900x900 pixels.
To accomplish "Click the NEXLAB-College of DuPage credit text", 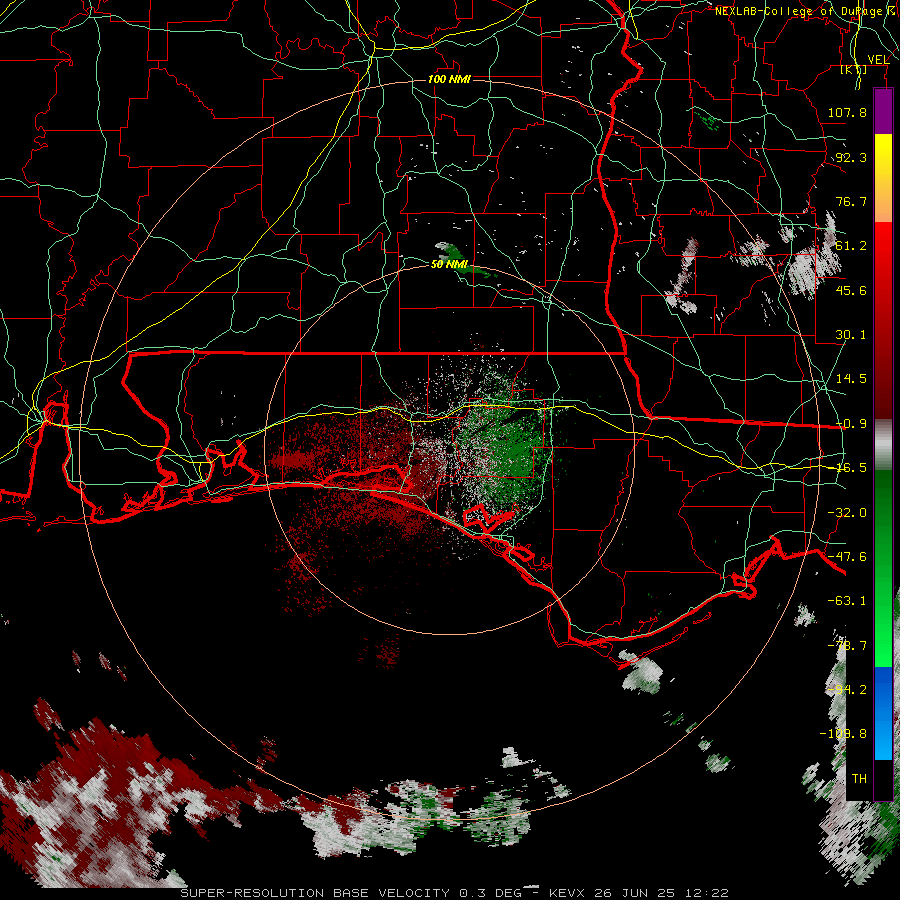I will (x=799, y=11).
